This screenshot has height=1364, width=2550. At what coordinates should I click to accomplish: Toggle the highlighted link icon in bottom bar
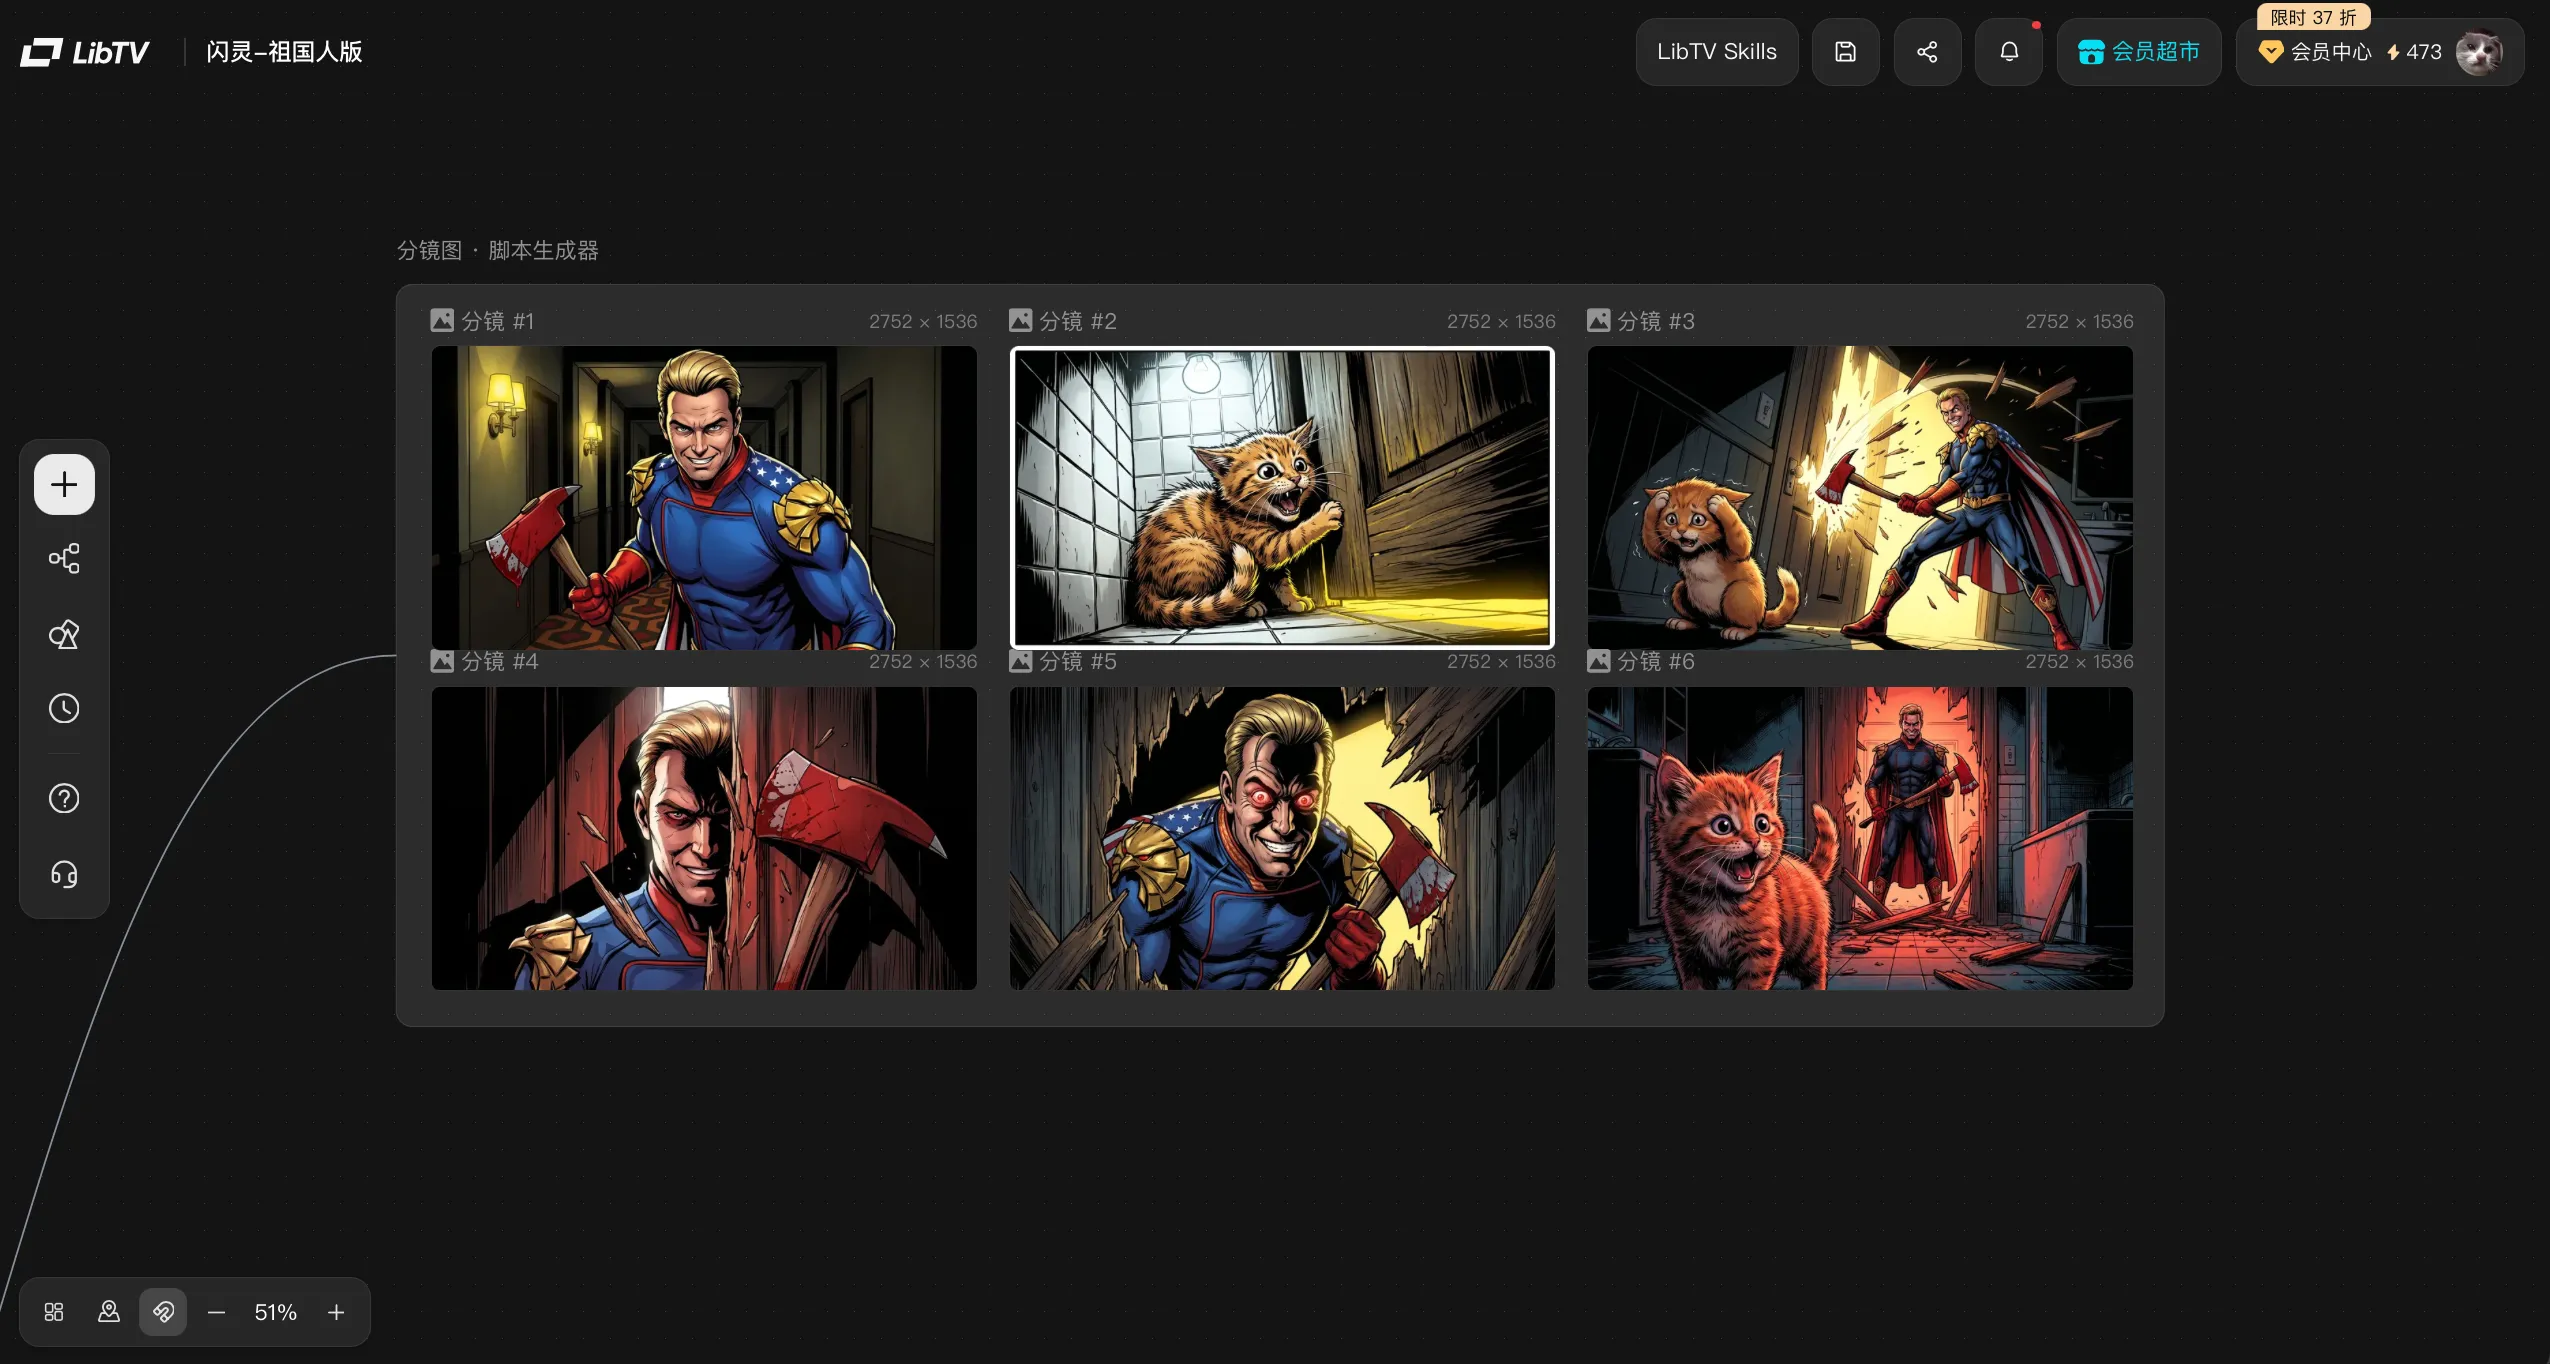(x=163, y=1312)
